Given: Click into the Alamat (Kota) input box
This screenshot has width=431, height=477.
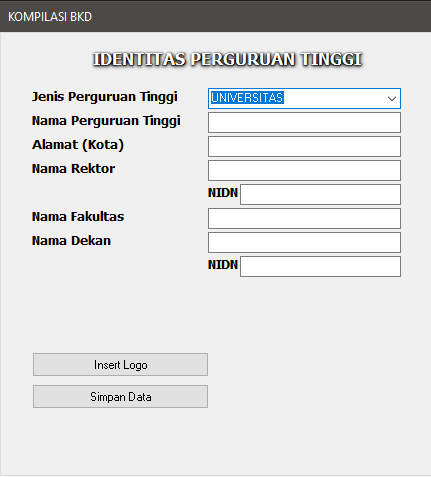Looking at the screenshot, I should coord(304,146).
